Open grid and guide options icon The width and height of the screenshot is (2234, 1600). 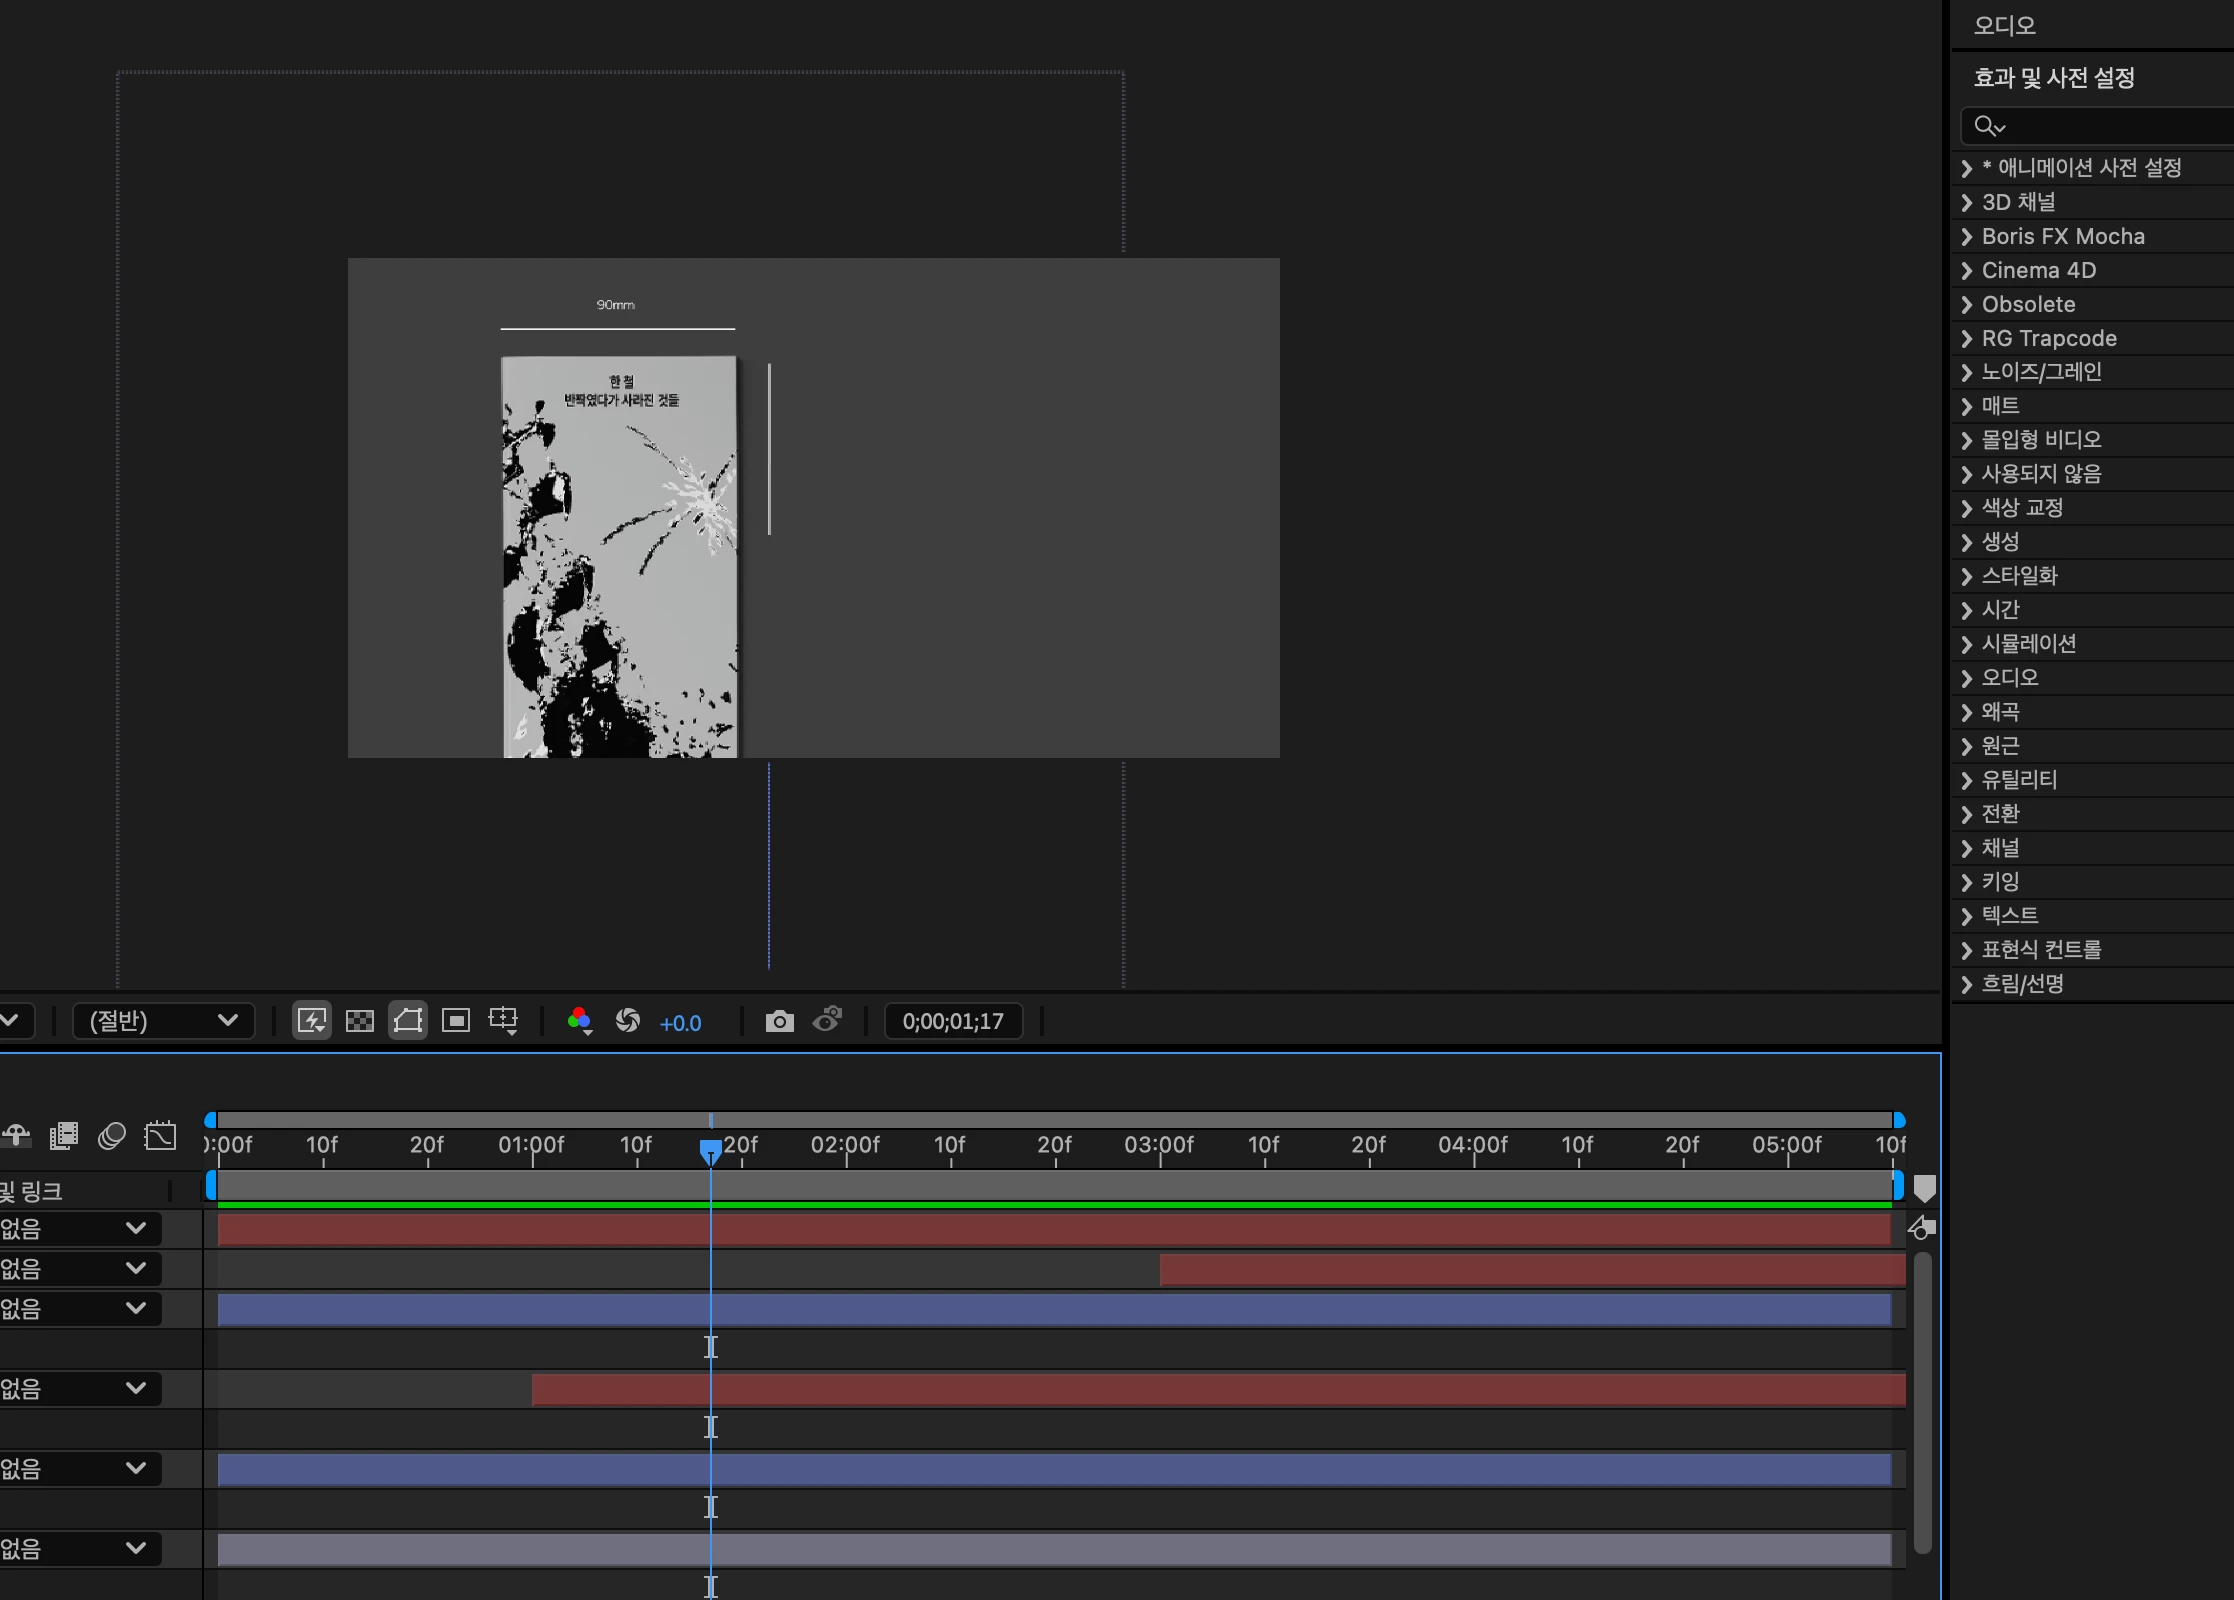tap(503, 1021)
